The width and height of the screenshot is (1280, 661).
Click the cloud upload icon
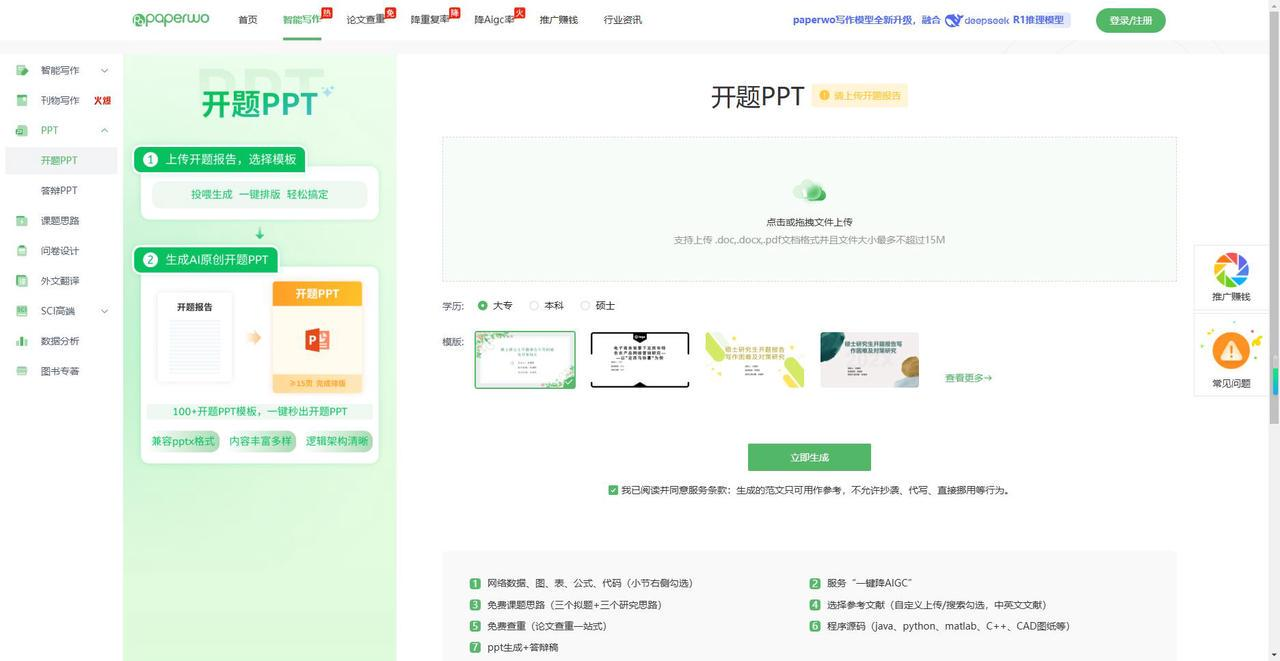tap(809, 191)
